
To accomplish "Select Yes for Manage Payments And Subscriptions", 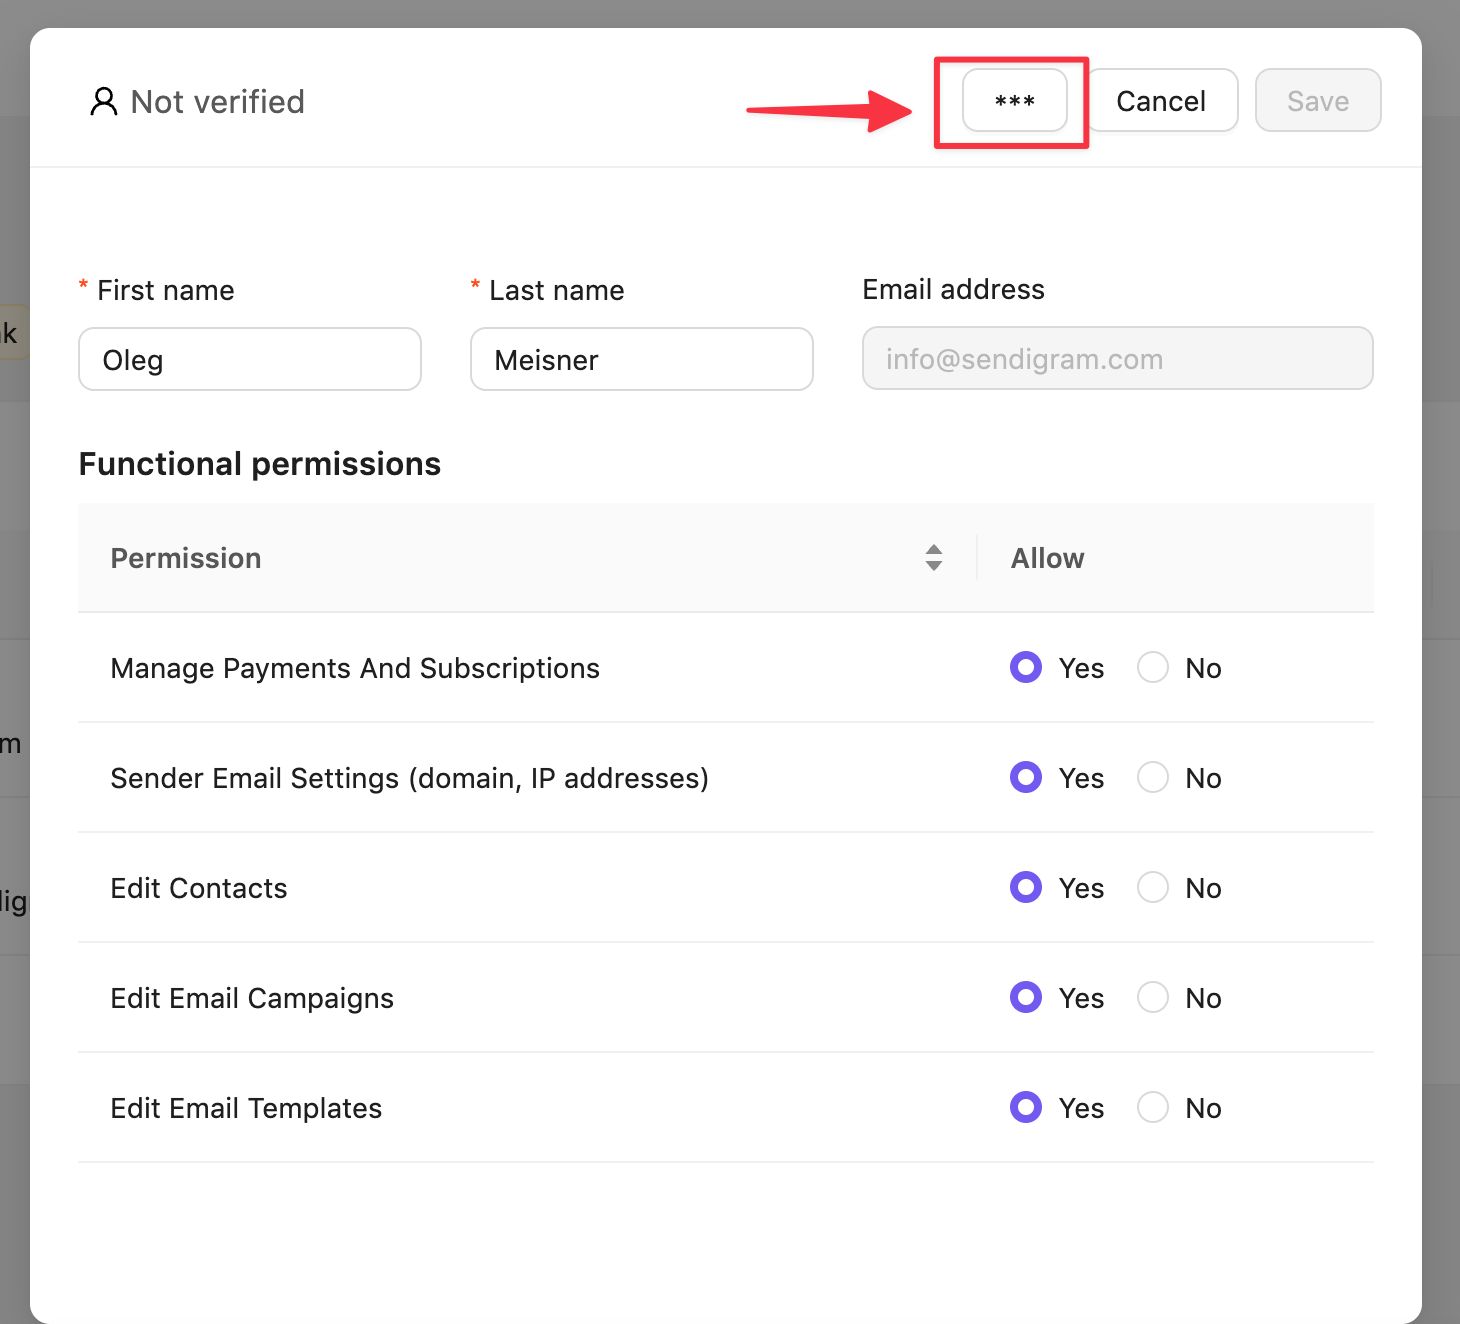I will [1026, 667].
